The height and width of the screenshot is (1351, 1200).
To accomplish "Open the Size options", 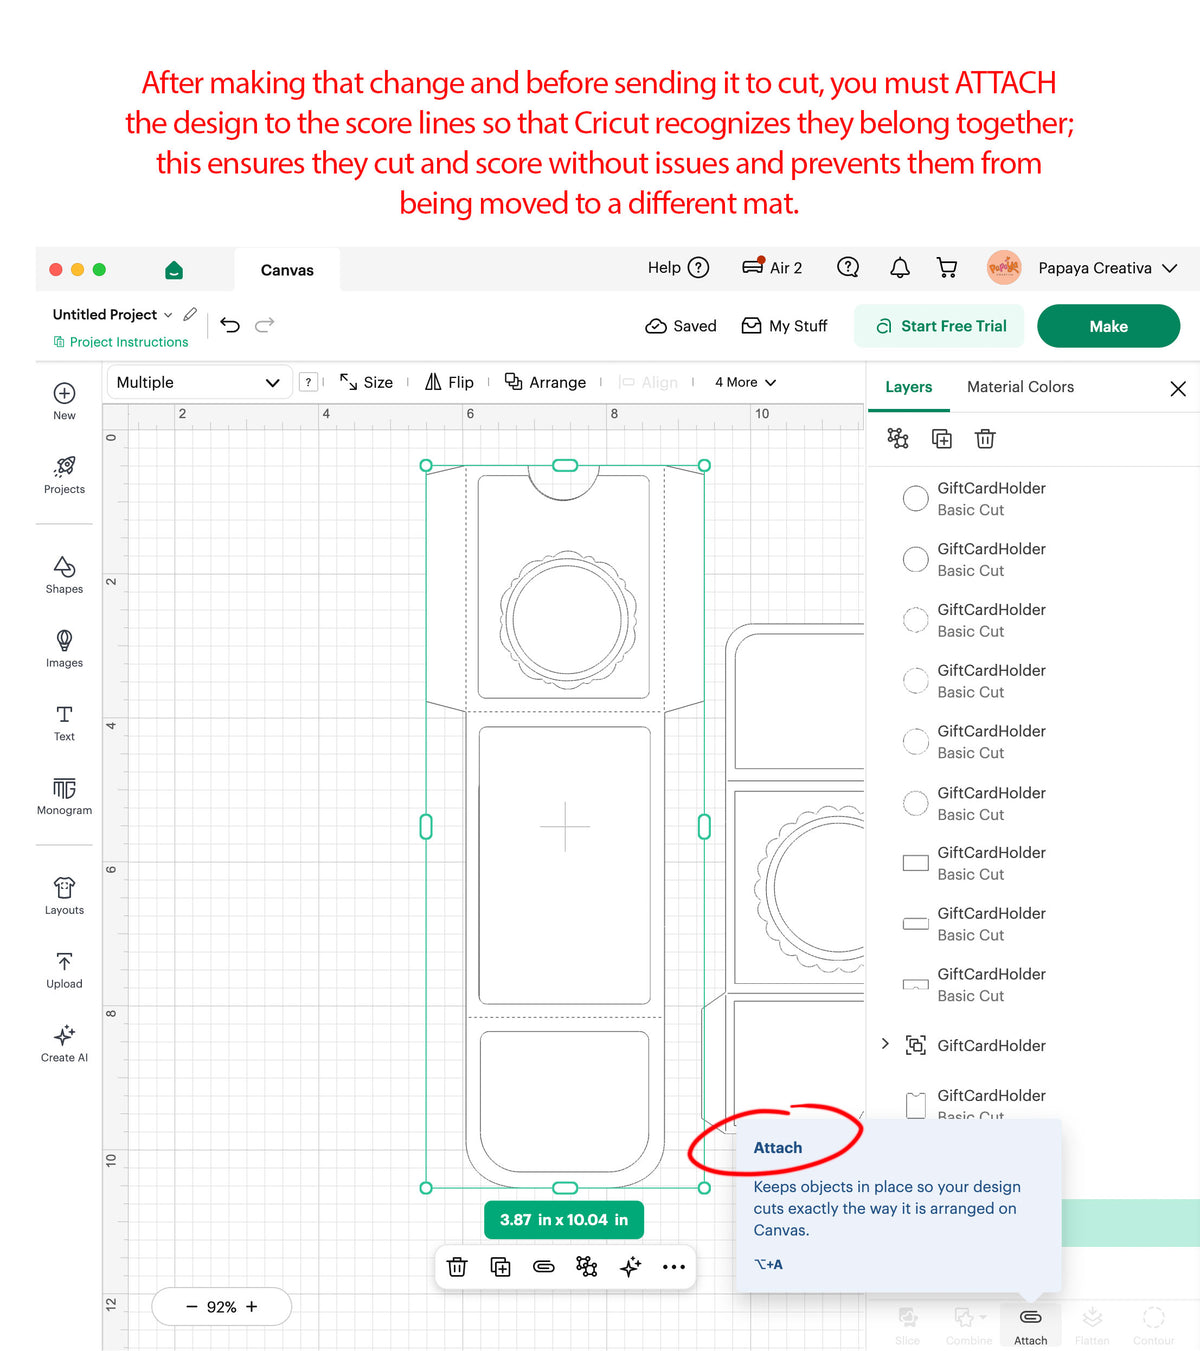I will point(366,382).
